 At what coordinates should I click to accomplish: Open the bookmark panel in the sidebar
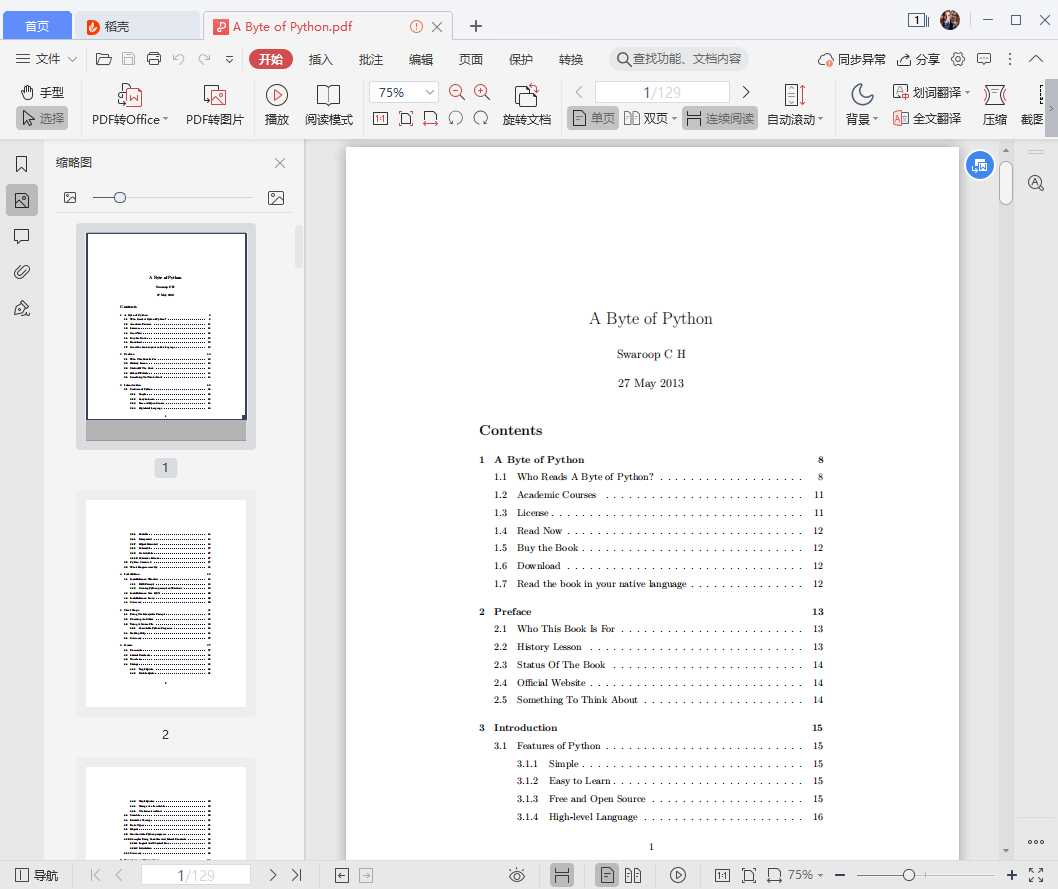pos(22,164)
